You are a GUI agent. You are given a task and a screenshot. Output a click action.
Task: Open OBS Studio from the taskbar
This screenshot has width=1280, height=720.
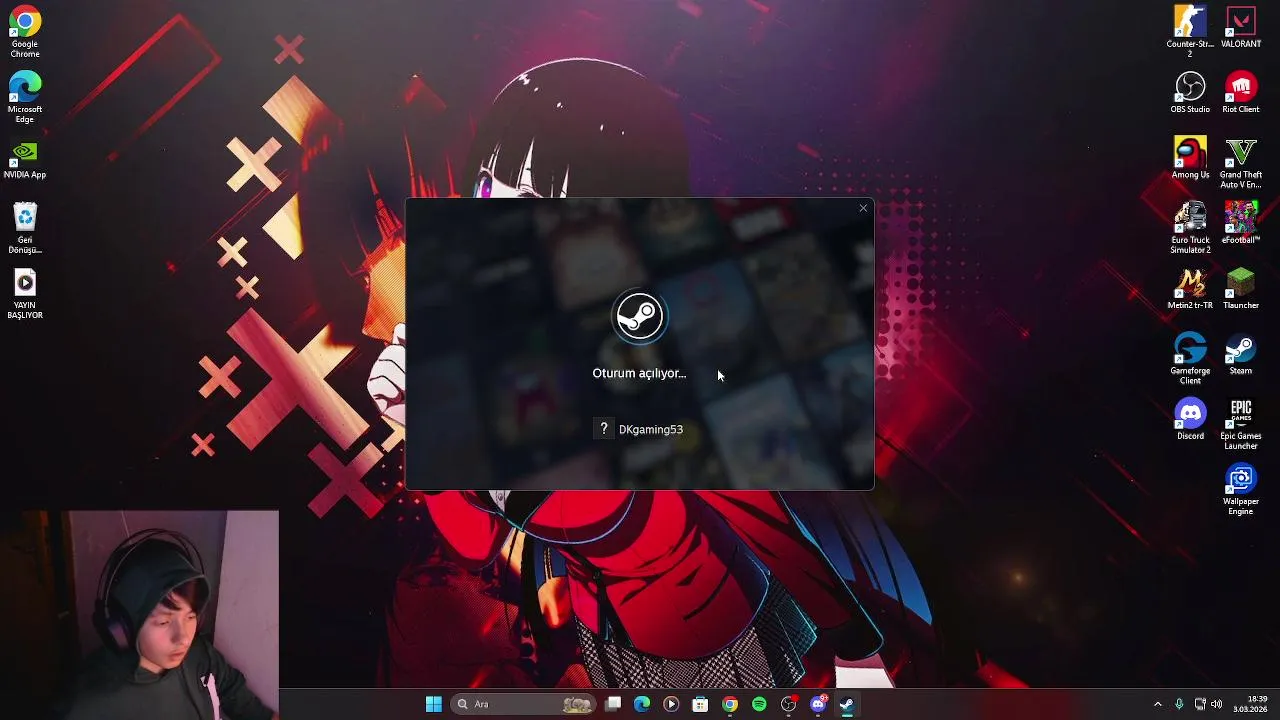[x=789, y=704]
